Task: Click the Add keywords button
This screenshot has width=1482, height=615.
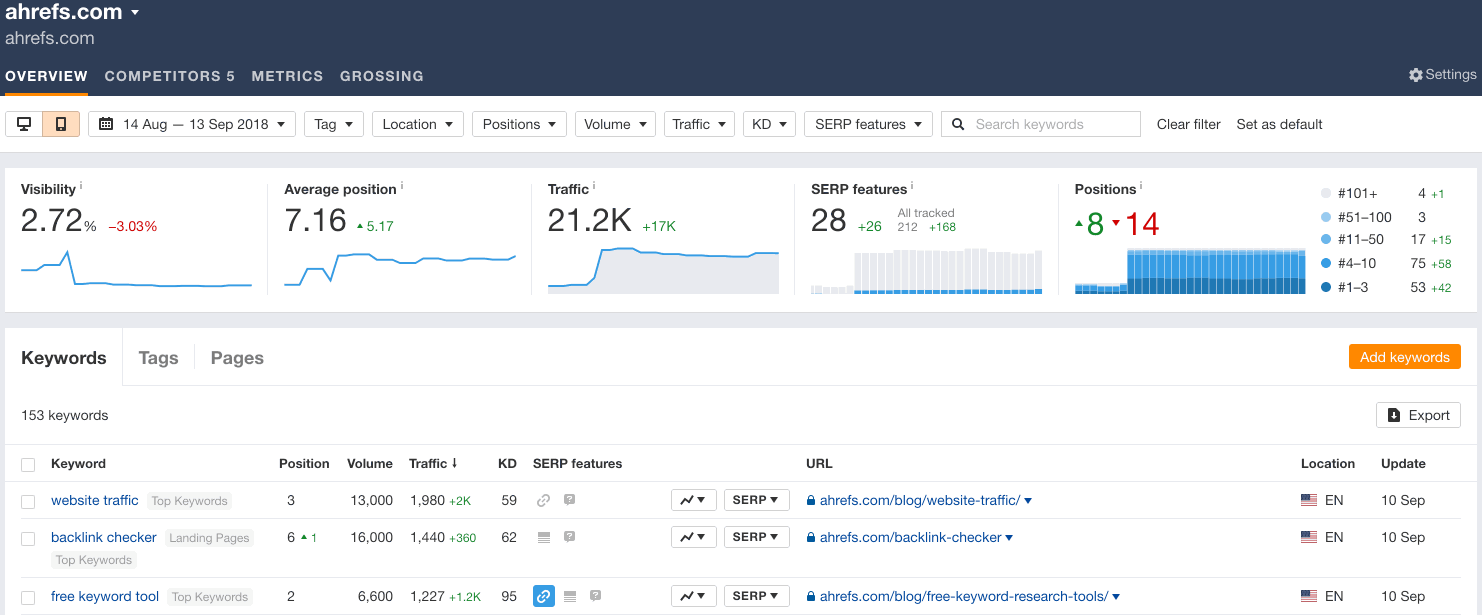Action: [x=1404, y=356]
